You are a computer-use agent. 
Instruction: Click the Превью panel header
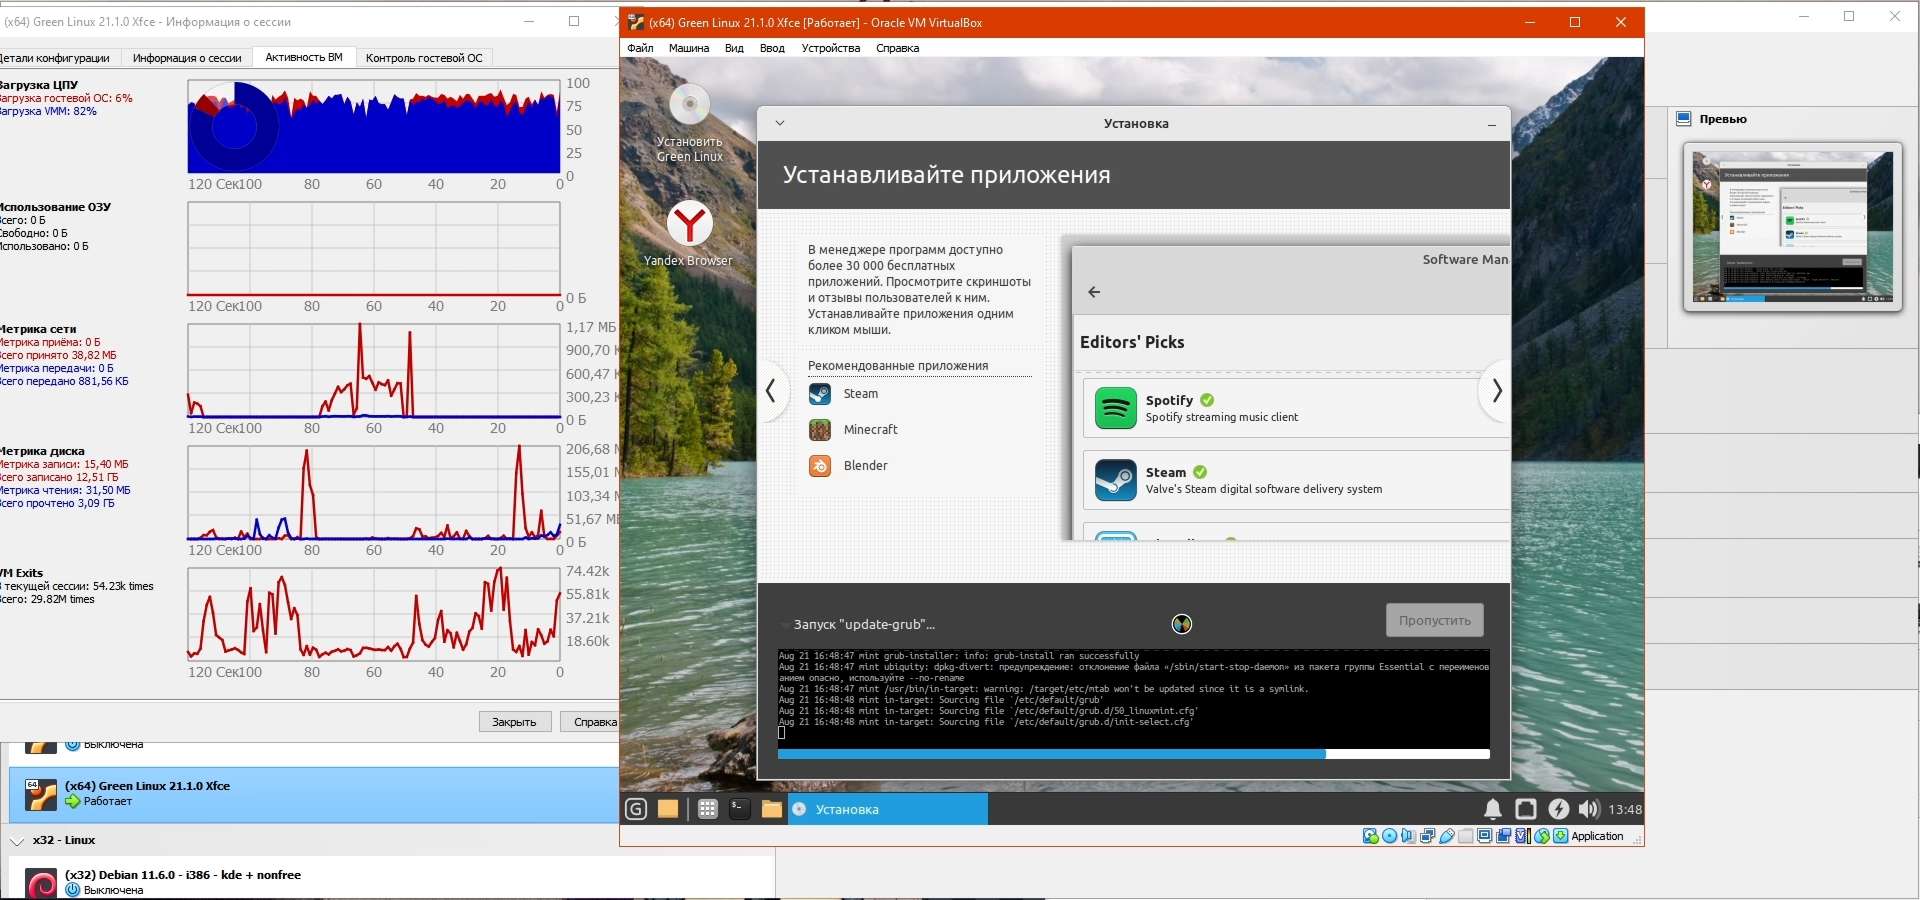click(1722, 119)
